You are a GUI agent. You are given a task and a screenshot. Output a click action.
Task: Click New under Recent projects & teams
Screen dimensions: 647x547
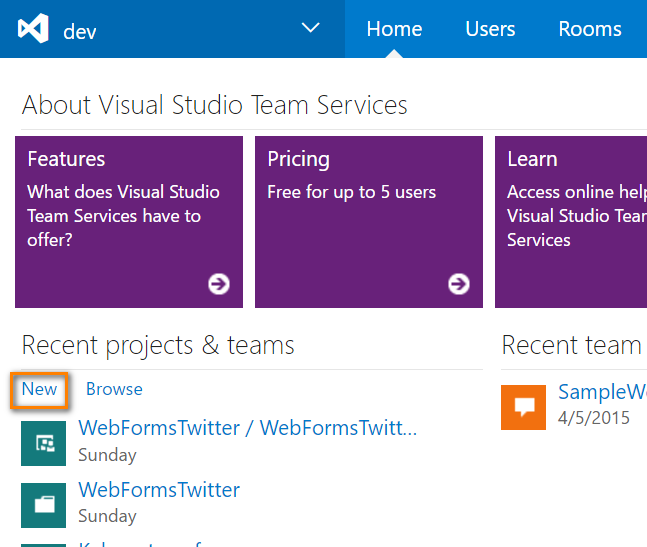(x=39, y=389)
